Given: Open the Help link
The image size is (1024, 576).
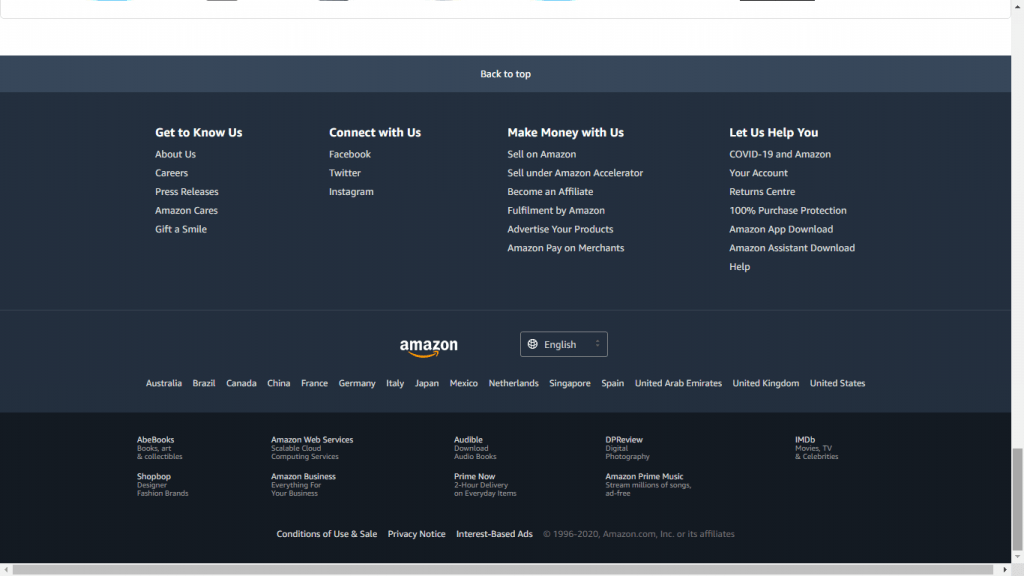Looking at the screenshot, I should click(x=739, y=267).
